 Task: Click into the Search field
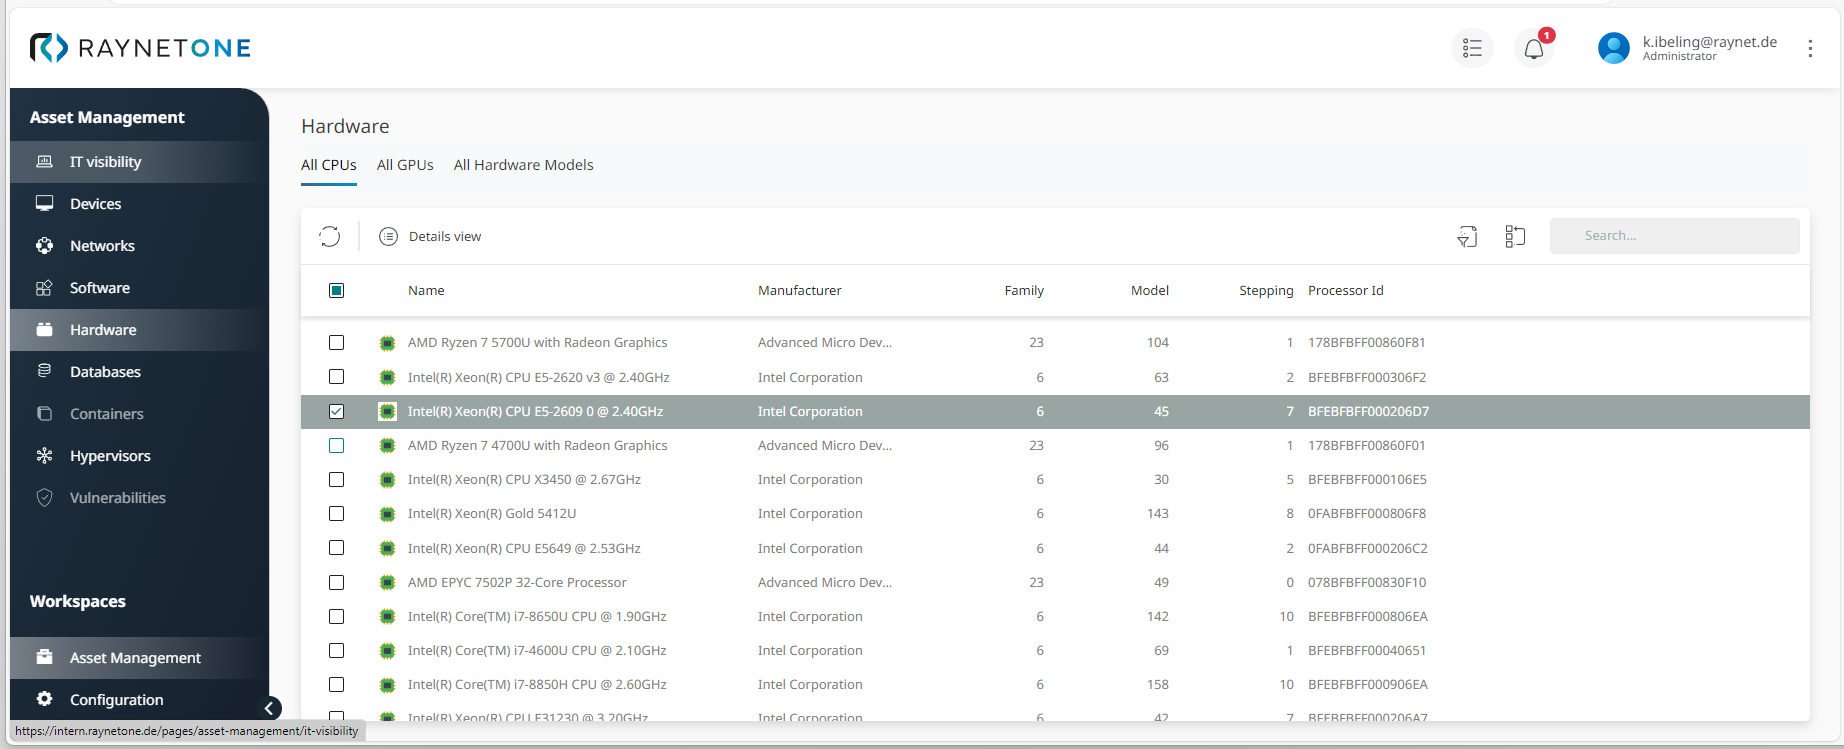[1674, 236]
